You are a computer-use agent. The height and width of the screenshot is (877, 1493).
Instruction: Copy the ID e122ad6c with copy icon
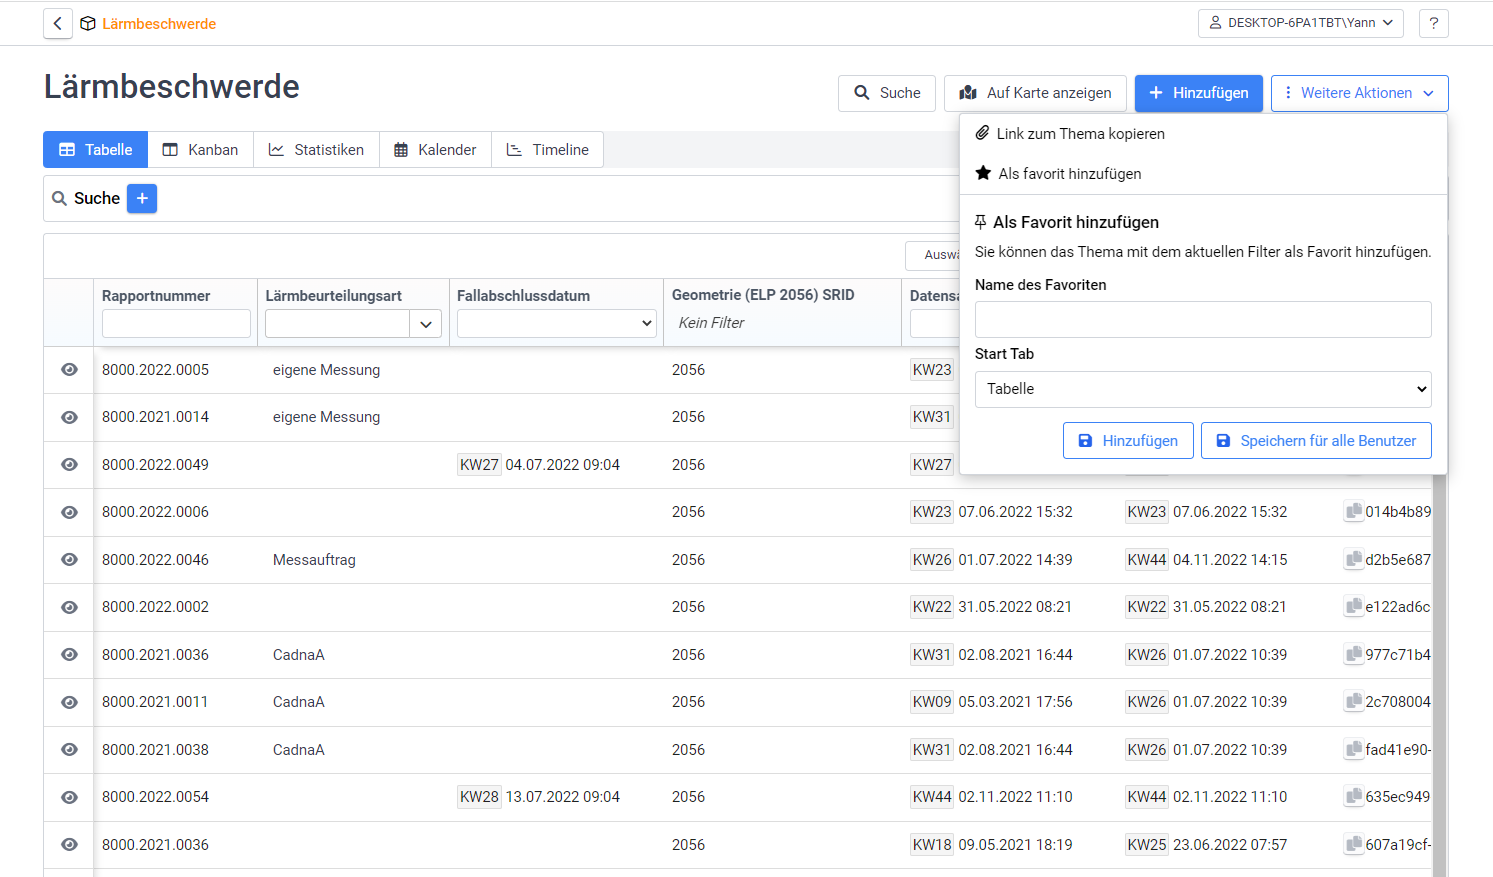(x=1353, y=607)
